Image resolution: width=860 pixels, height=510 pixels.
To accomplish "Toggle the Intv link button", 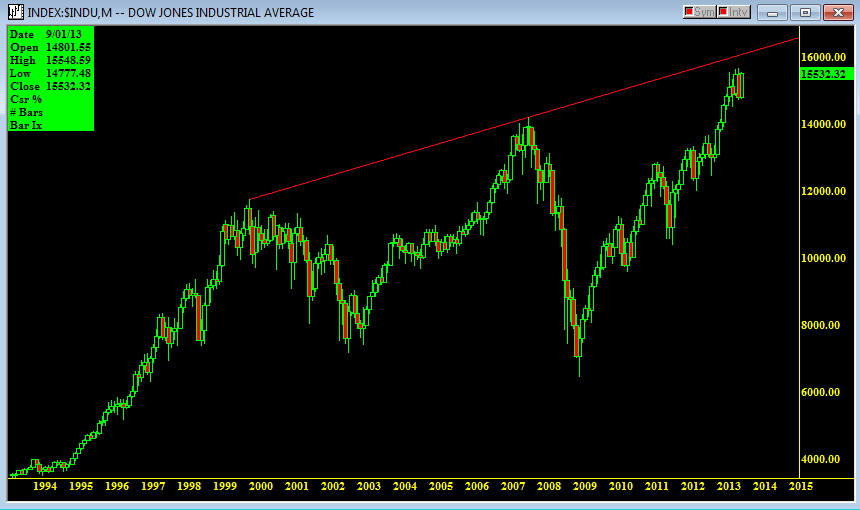I will (x=734, y=12).
